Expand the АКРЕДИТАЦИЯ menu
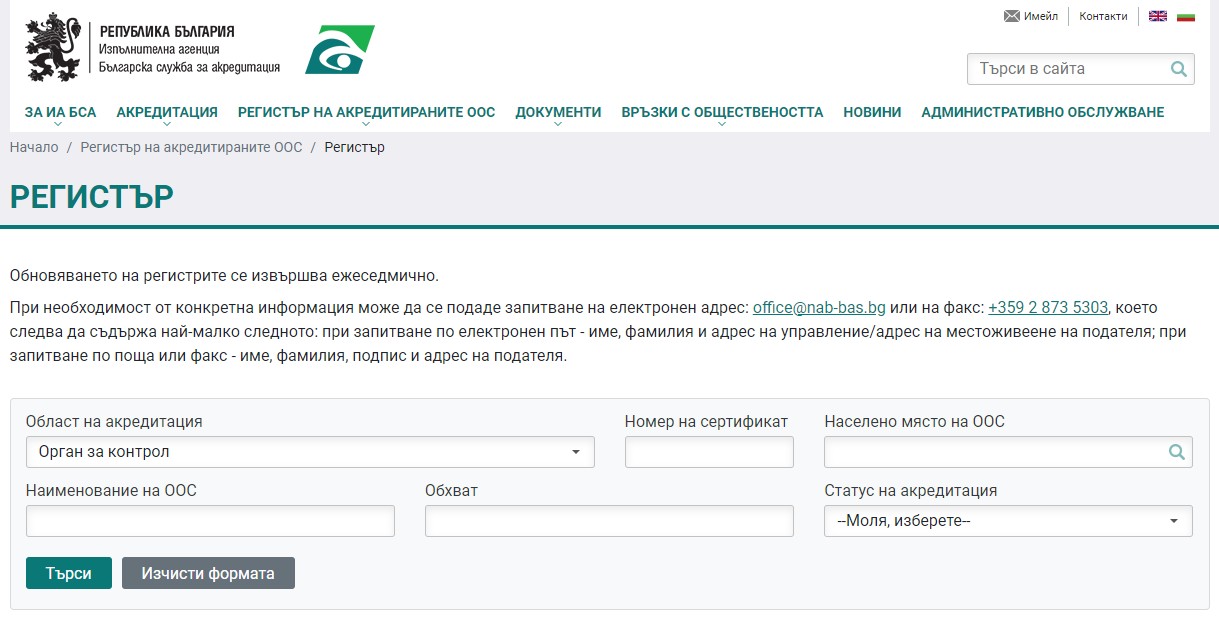Screen dimensions: 1219x623 pos(167,112)
